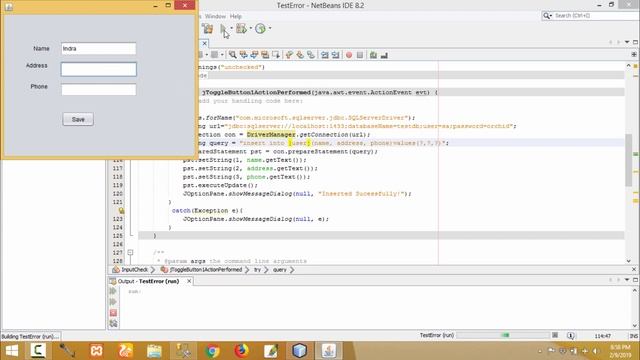The height and width of the screenshot is (360, 640).
Task: Click the Clean and Build Project toolbar icon
Action: 208,28
